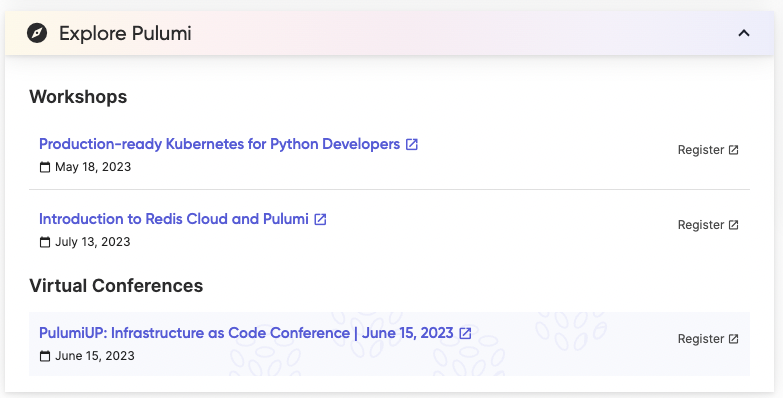
Task: Click calendar icon next to July 13, 2023
Action: click(x=45, y=242)
